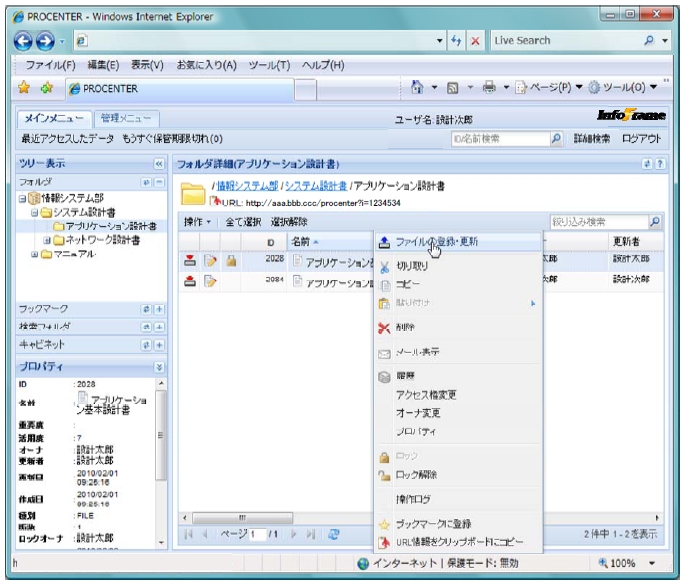Viewport: 684px width, 584px height.
Task: Click help question icon in フォルダ詳細 header
Action: tap(660, 164)
